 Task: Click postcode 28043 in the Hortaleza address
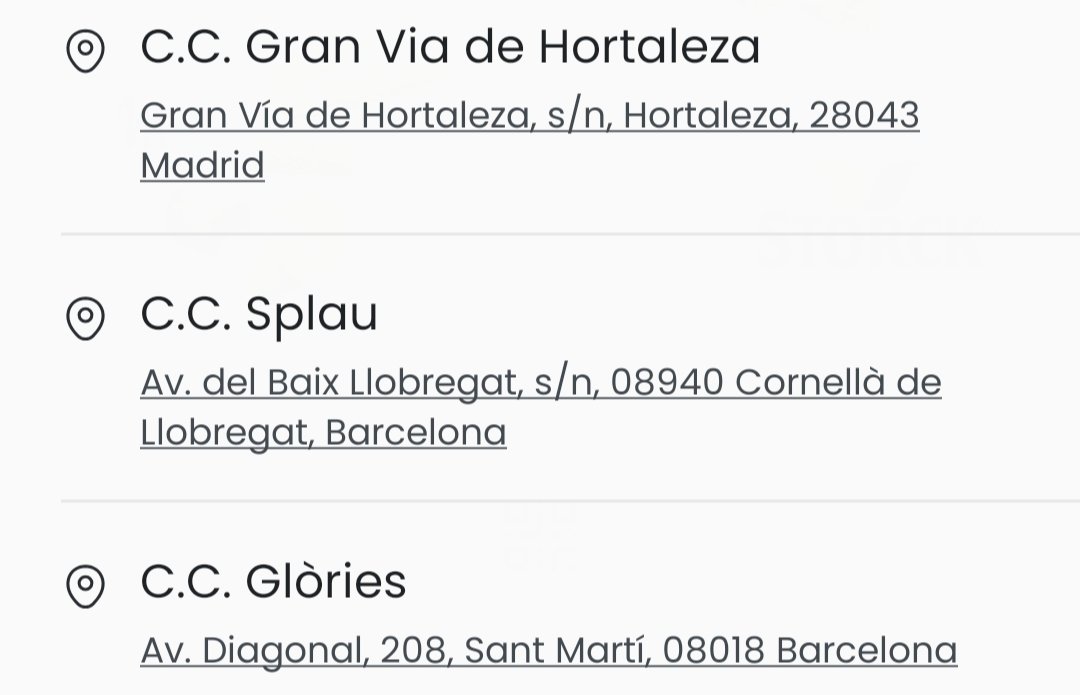pos(864,115)
